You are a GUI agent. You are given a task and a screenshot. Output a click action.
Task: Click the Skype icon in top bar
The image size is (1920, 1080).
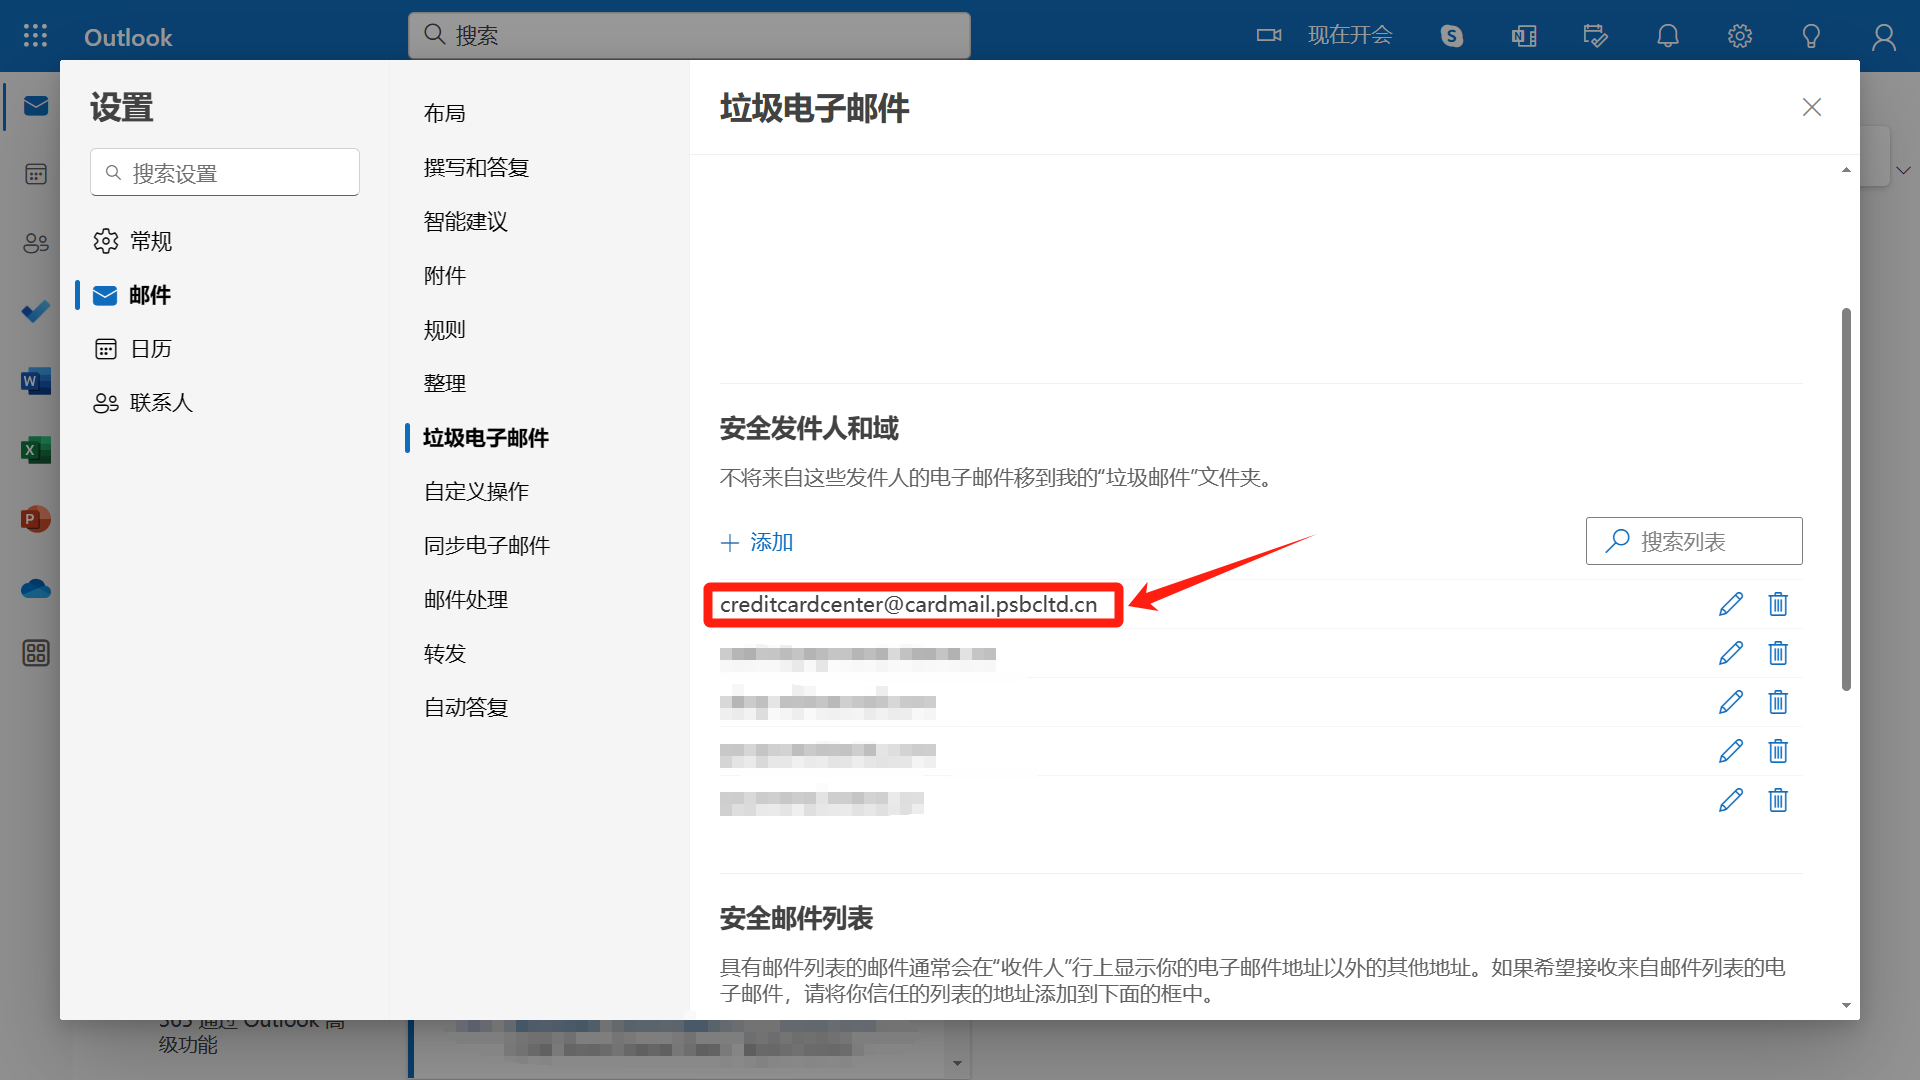(x=1452, y=36)
